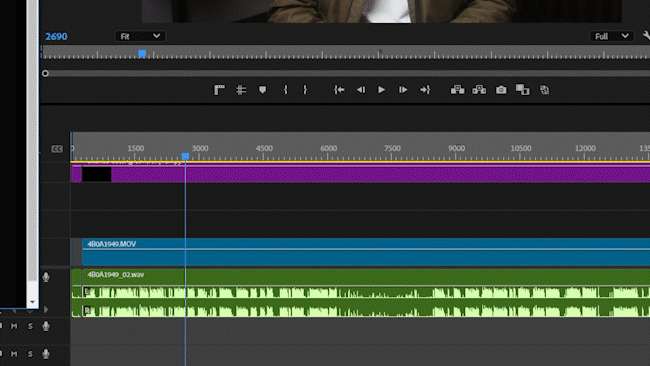The image size is (650, 366).
Task: Click the left panel scroll down arrow
Action: [32, 302]
